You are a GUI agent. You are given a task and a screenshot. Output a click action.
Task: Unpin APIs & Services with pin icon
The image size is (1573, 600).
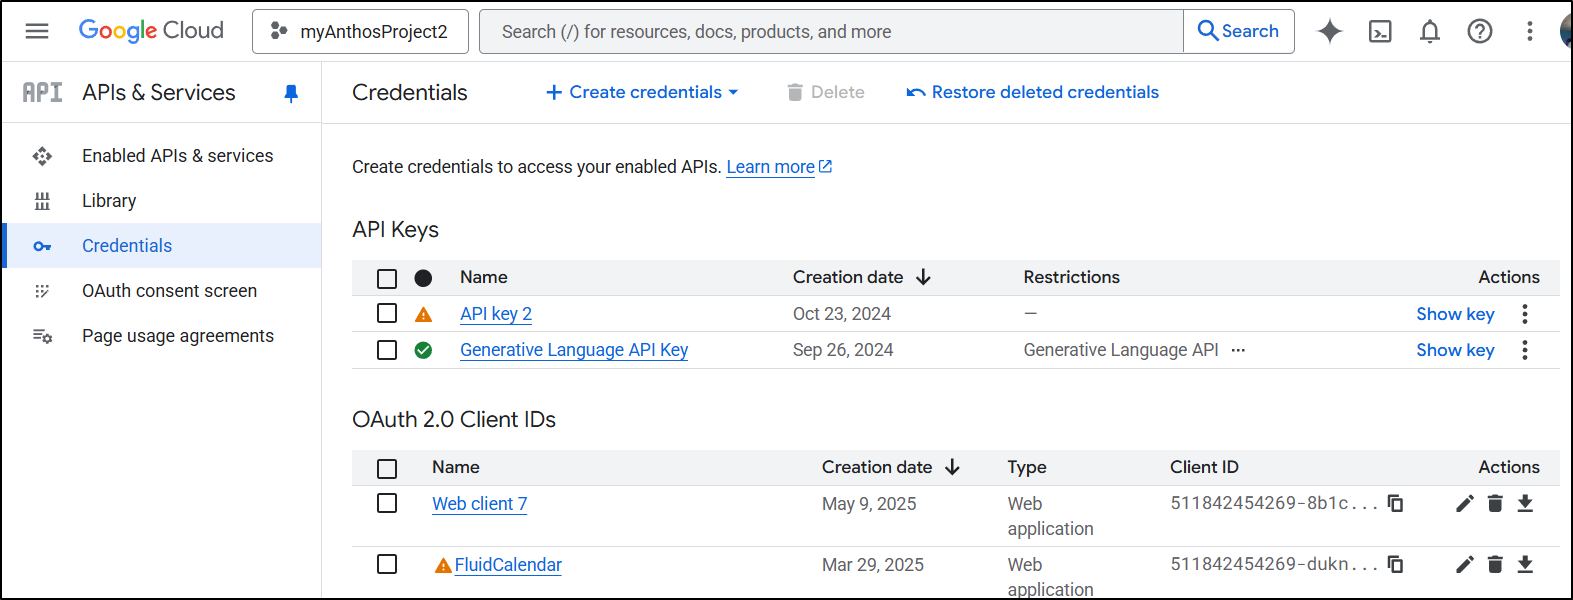pyautogui.click(x=291, y=93)
